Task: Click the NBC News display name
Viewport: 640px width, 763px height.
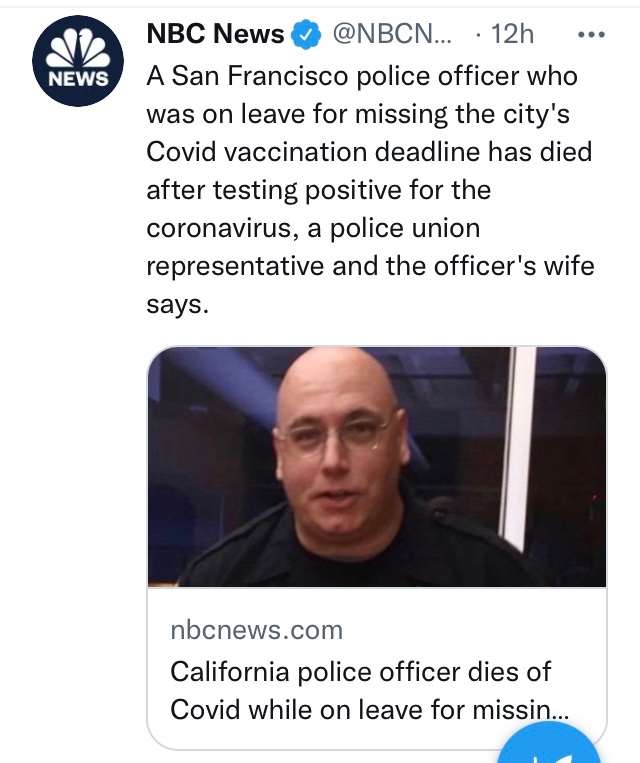Action: pos(215,34)
